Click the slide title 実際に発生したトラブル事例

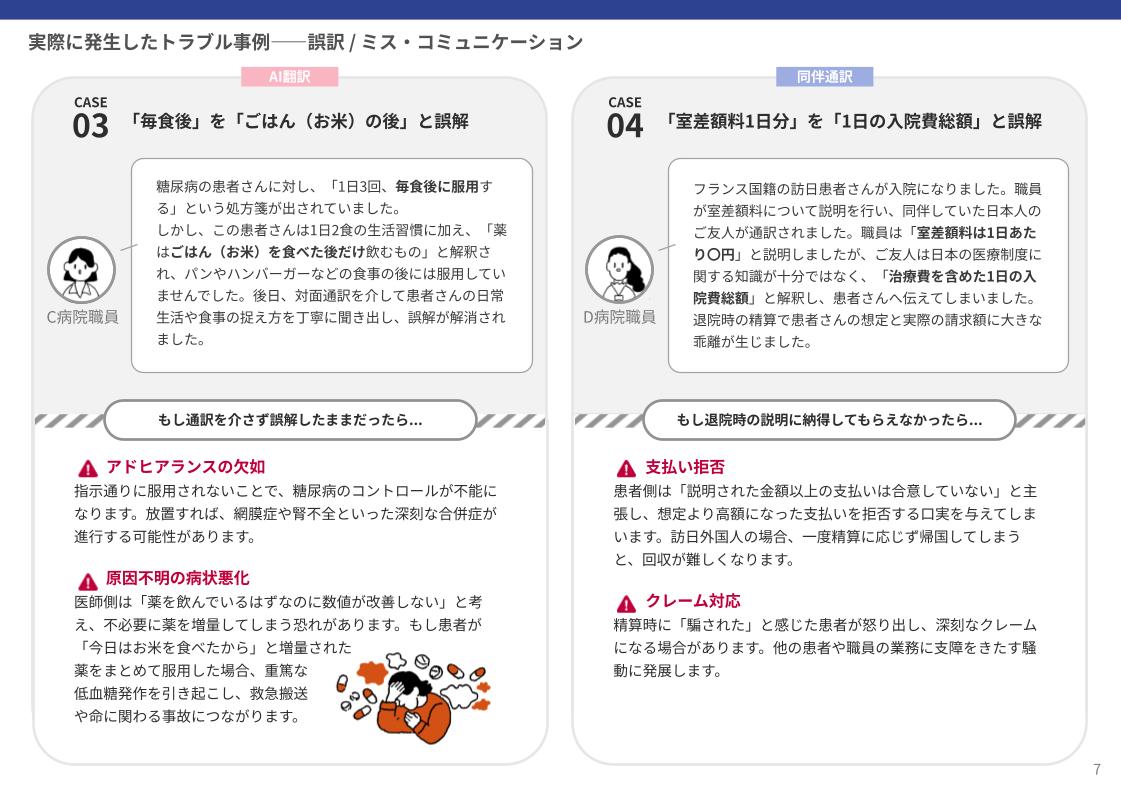click(x=305, y=42)
